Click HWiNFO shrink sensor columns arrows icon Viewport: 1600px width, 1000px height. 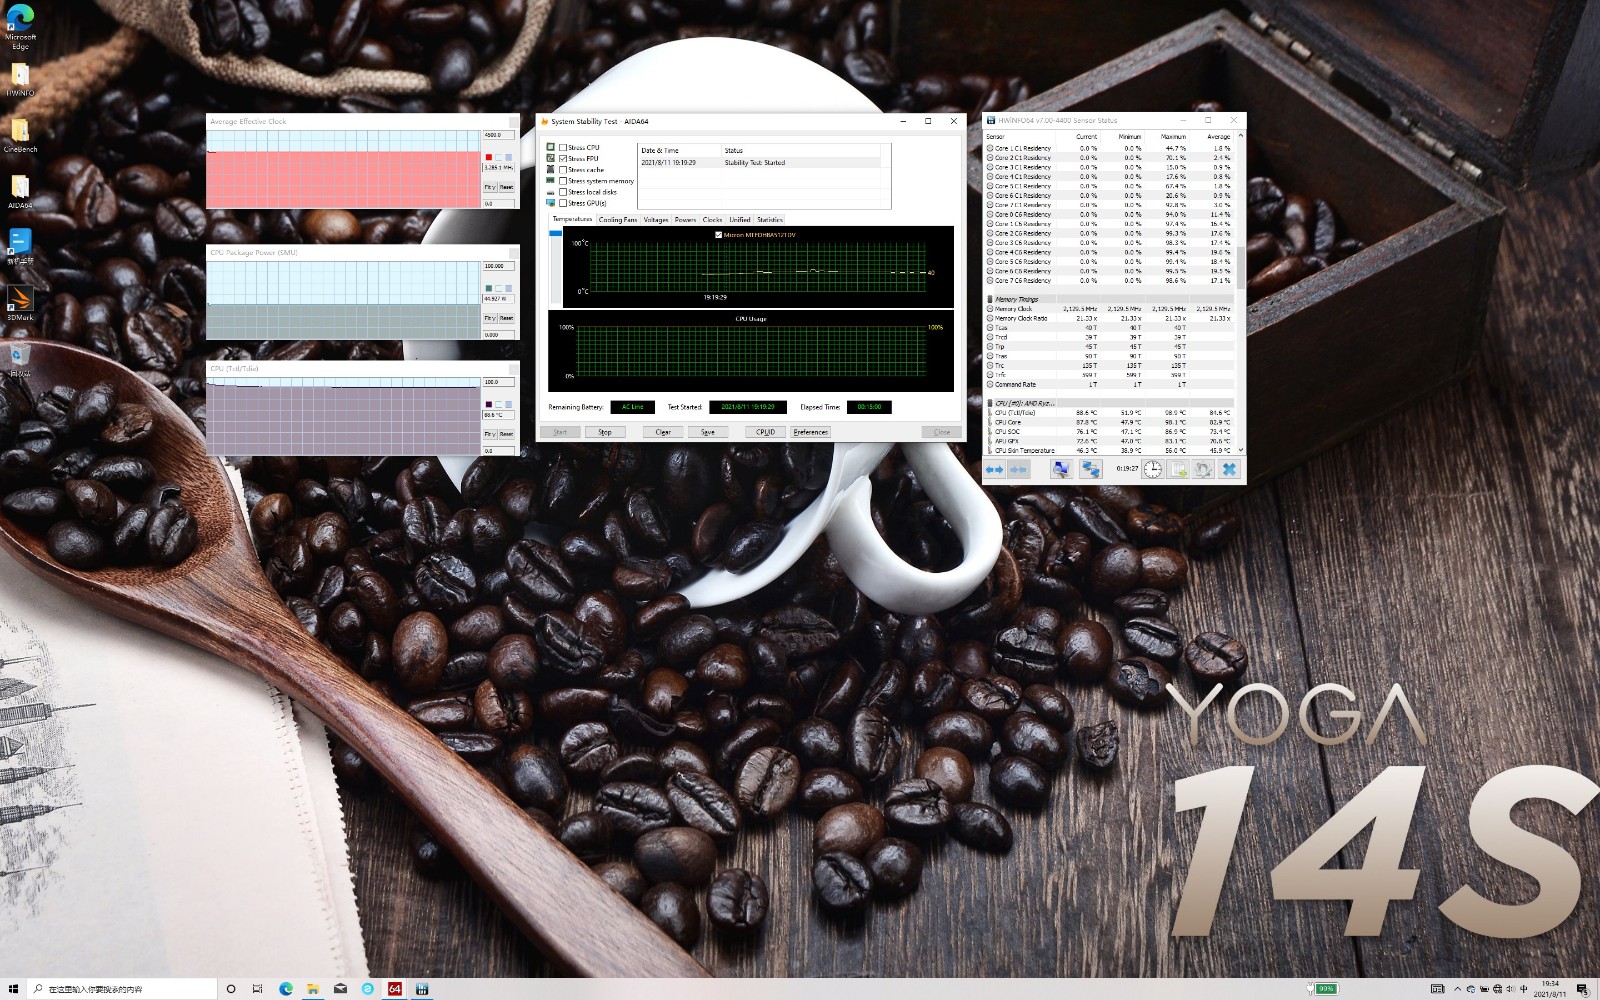click(x=1017, y=469)
